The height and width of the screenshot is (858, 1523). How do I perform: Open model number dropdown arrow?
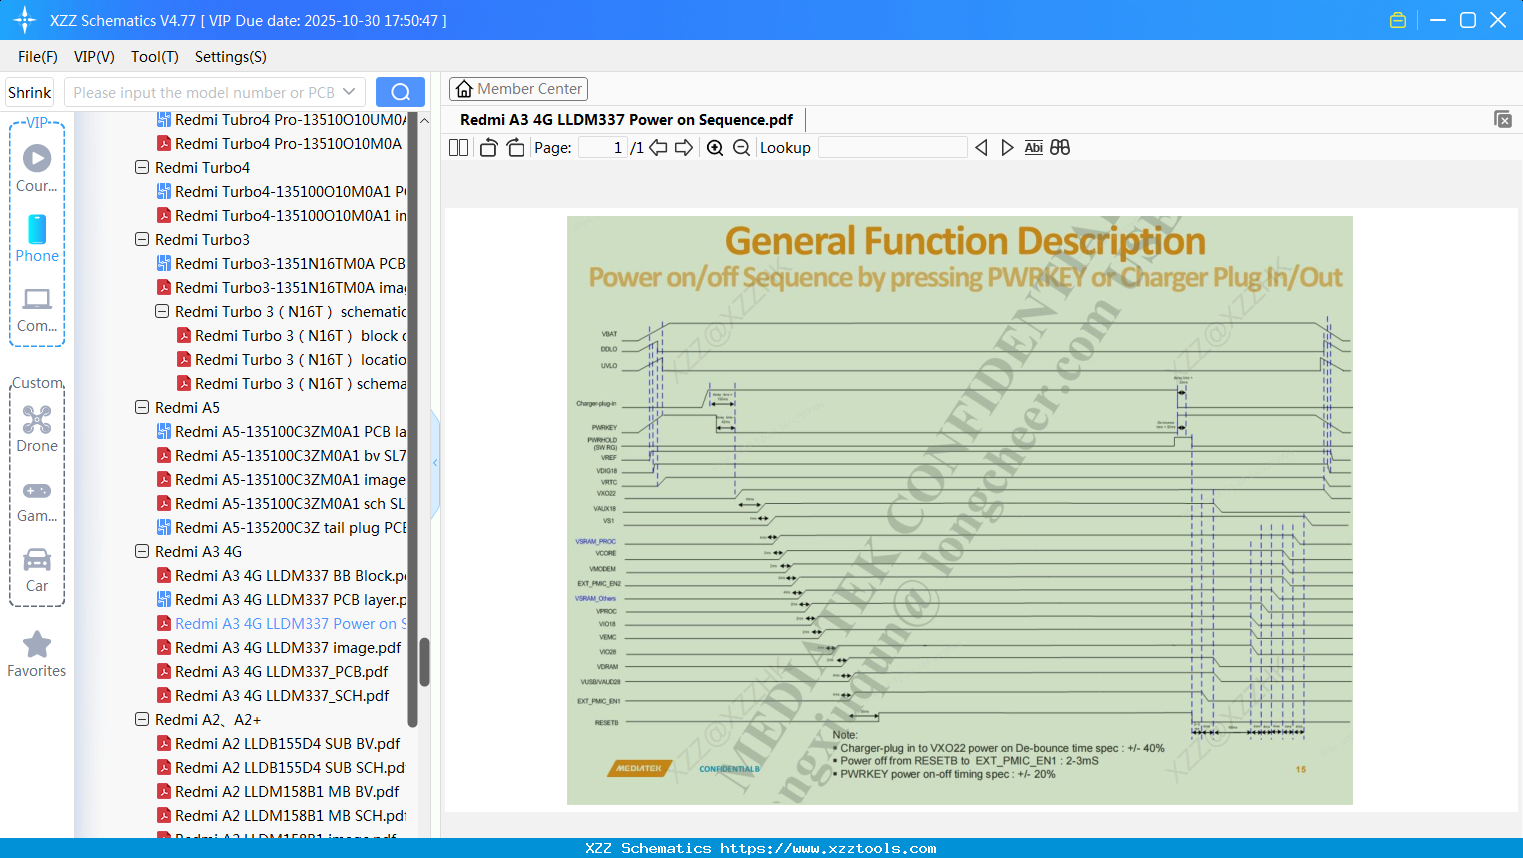349,92
